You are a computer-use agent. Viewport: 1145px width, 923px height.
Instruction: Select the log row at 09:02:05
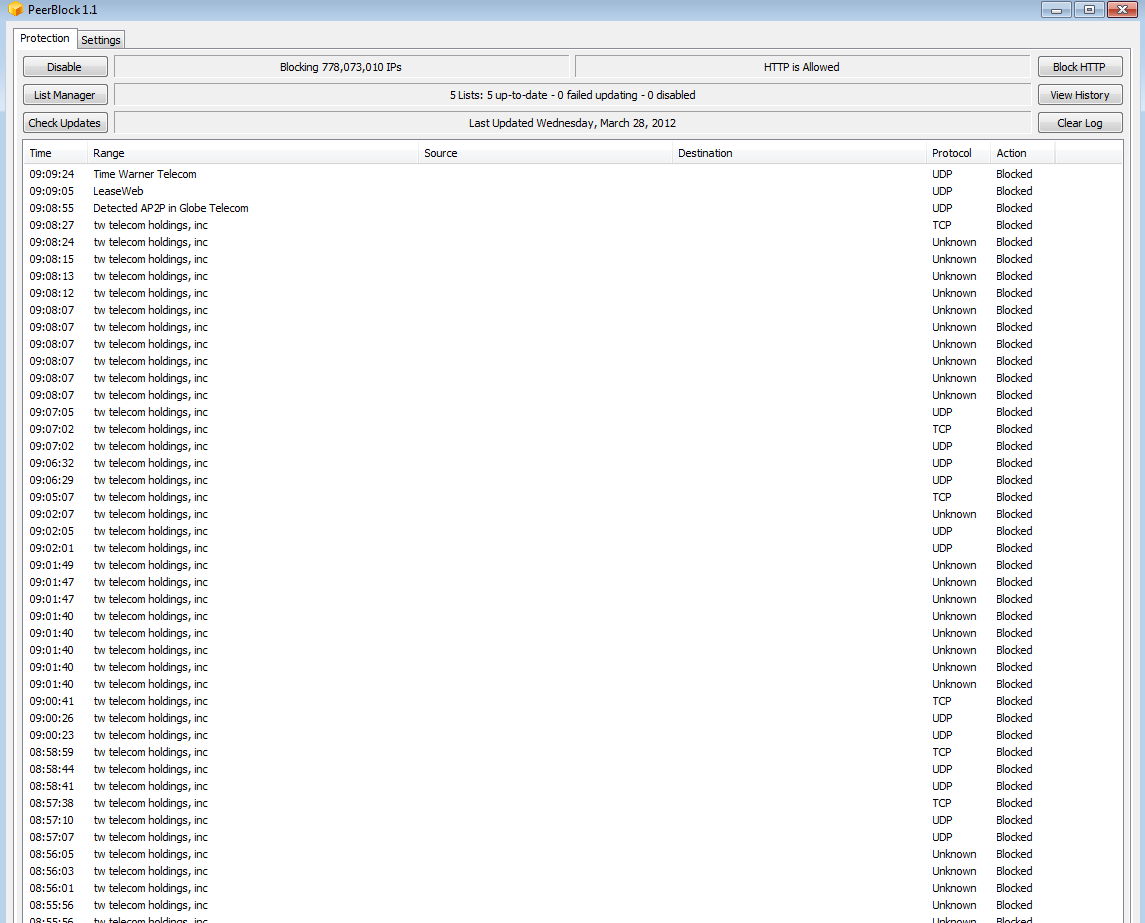[572, 531]
